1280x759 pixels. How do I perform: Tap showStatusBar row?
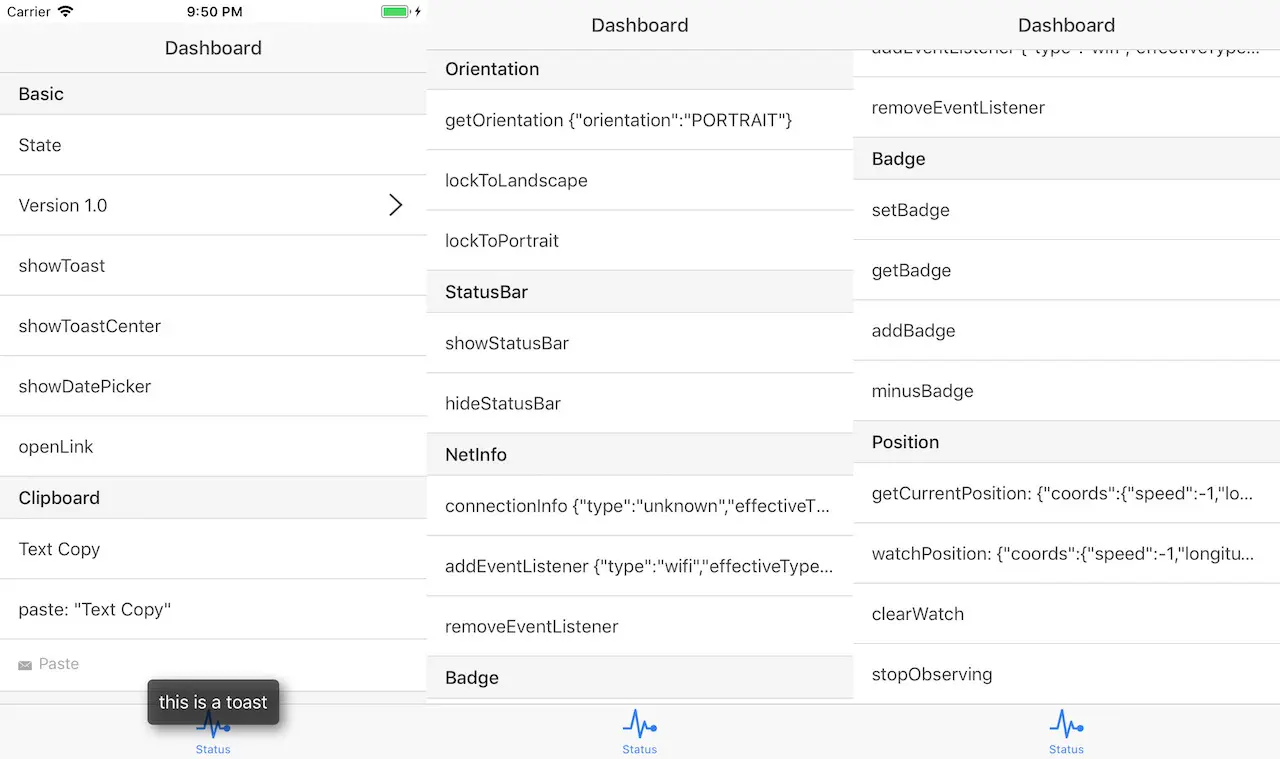pyautogui.click(x=640, y=343)
